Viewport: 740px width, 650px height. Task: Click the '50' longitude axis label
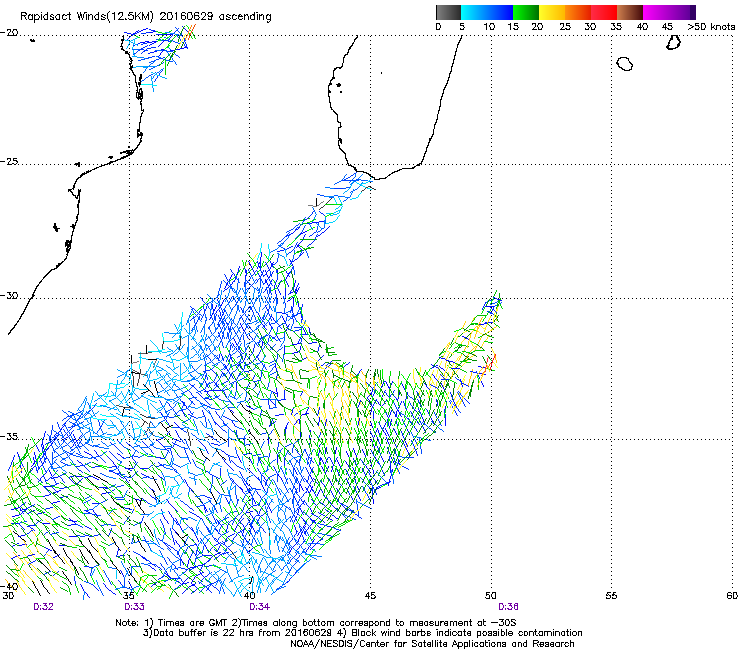tap(491, 596)
